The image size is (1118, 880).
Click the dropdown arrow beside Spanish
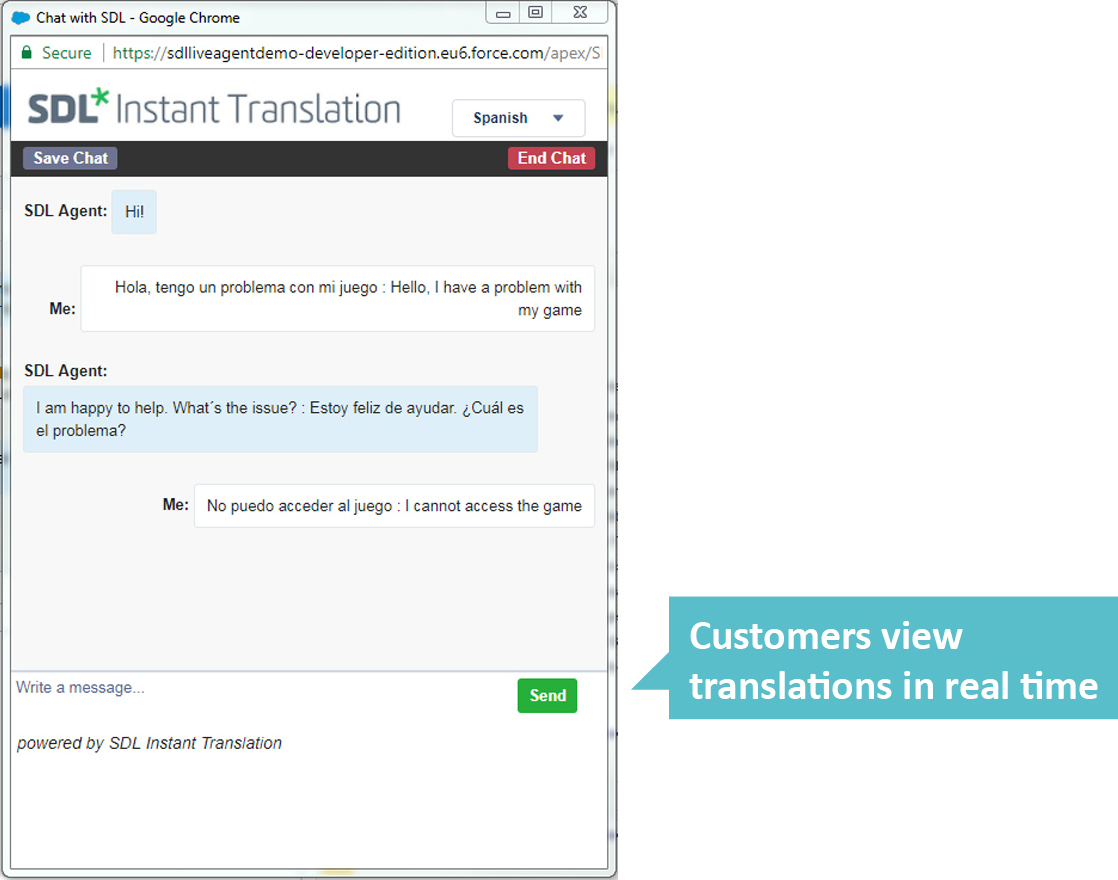click(x=556, y=118)
